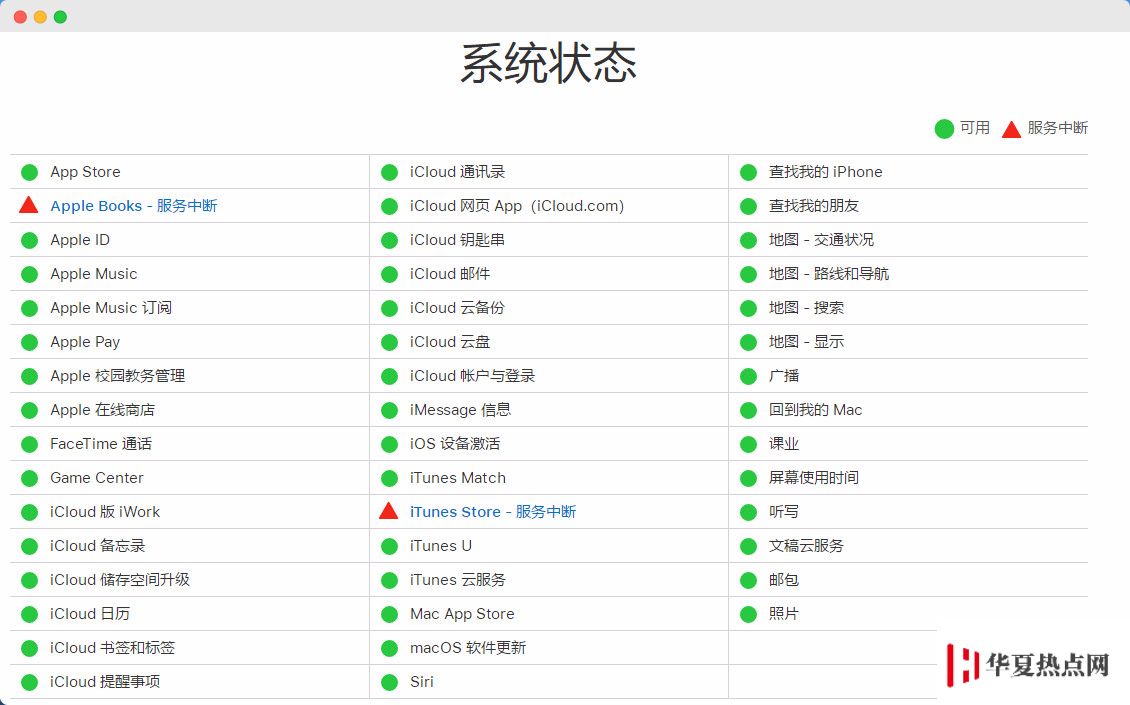Screen dimensions: 1130x705
Task: Click the green 可用 legend circle
Action: [x=944, y=129]
